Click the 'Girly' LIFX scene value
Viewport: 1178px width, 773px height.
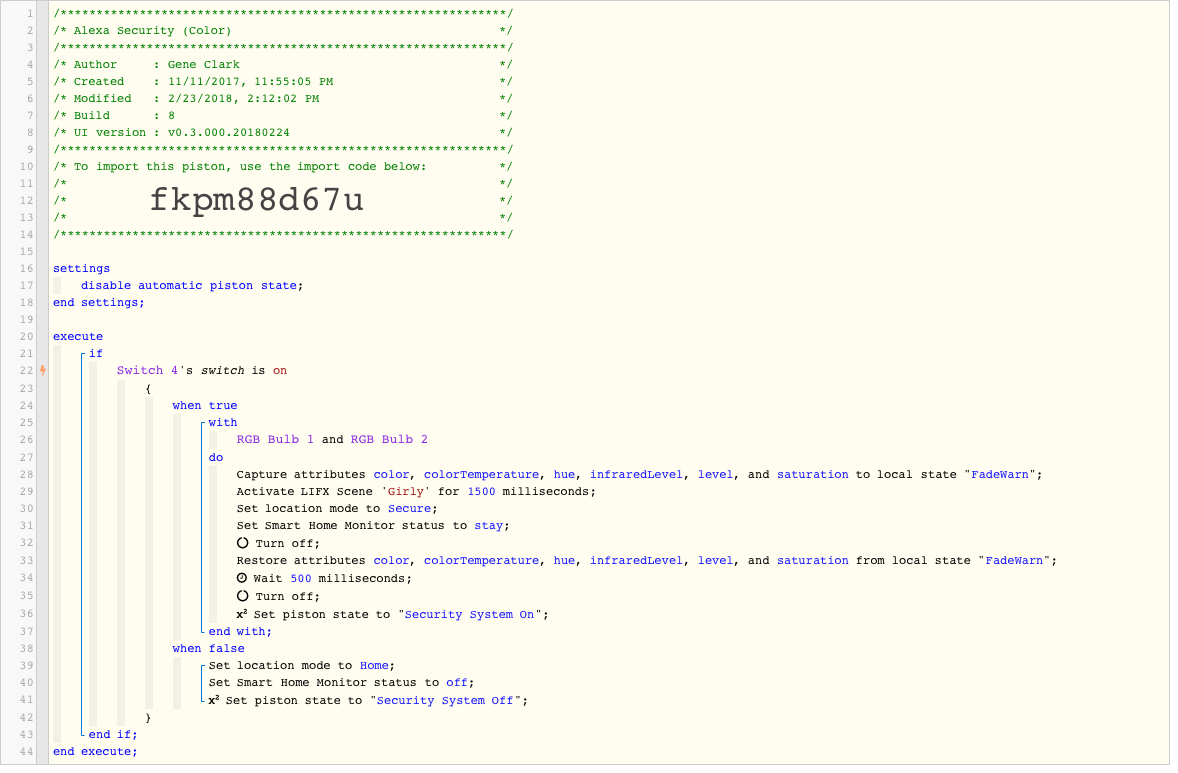[x=406, y=491]
